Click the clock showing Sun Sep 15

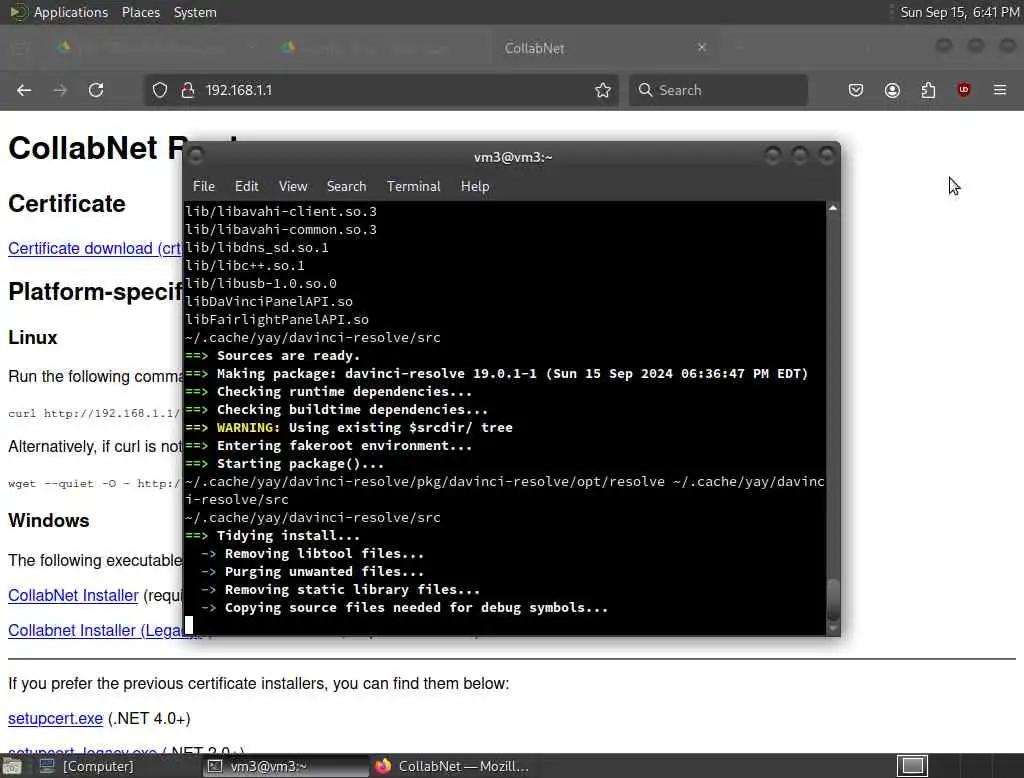[x=959, y=12]
